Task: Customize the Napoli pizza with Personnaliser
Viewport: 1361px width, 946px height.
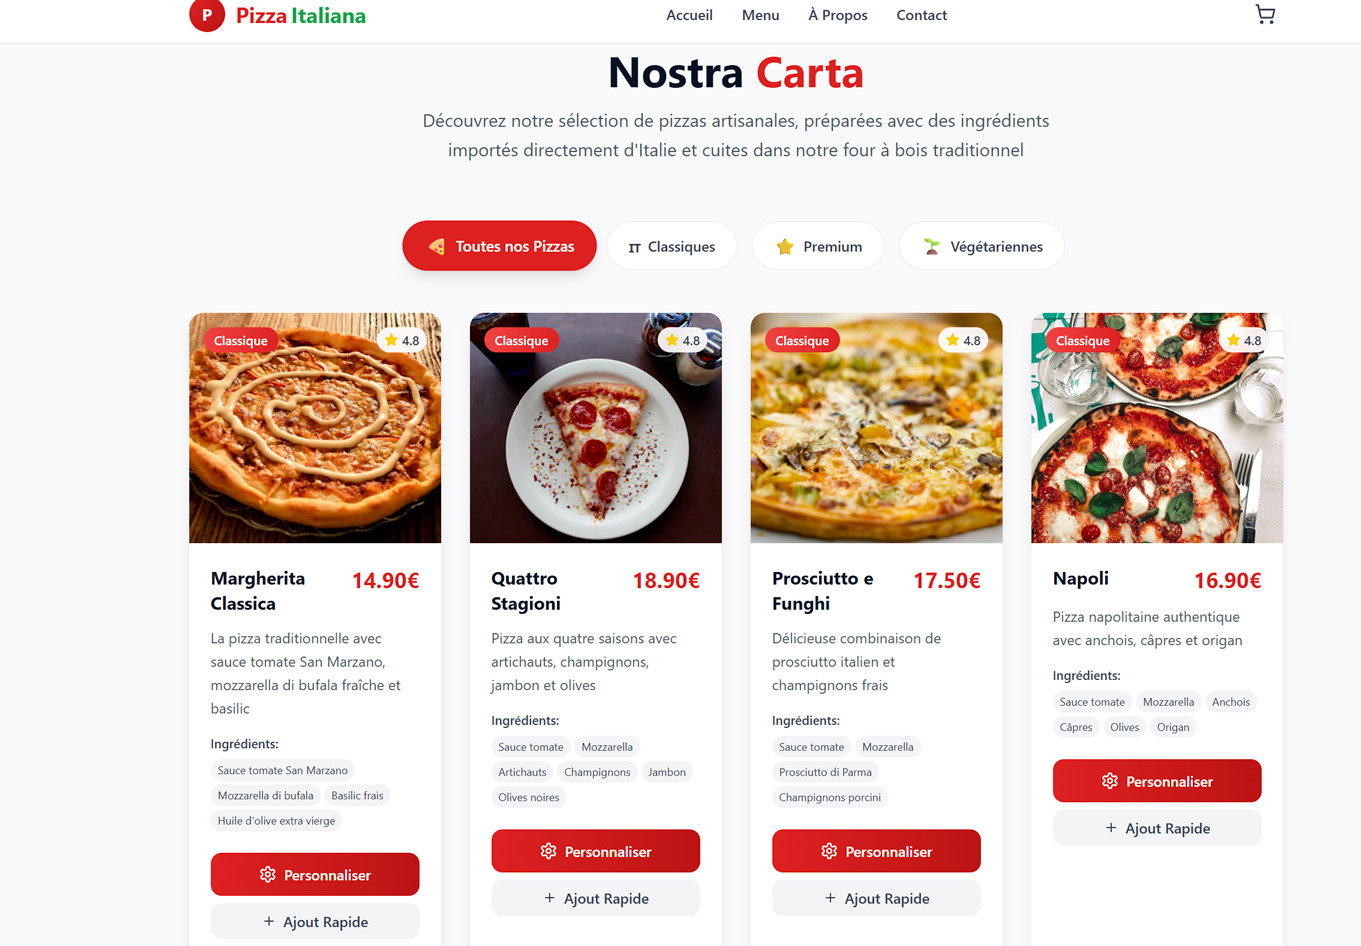Action: tap(1157, 781)
